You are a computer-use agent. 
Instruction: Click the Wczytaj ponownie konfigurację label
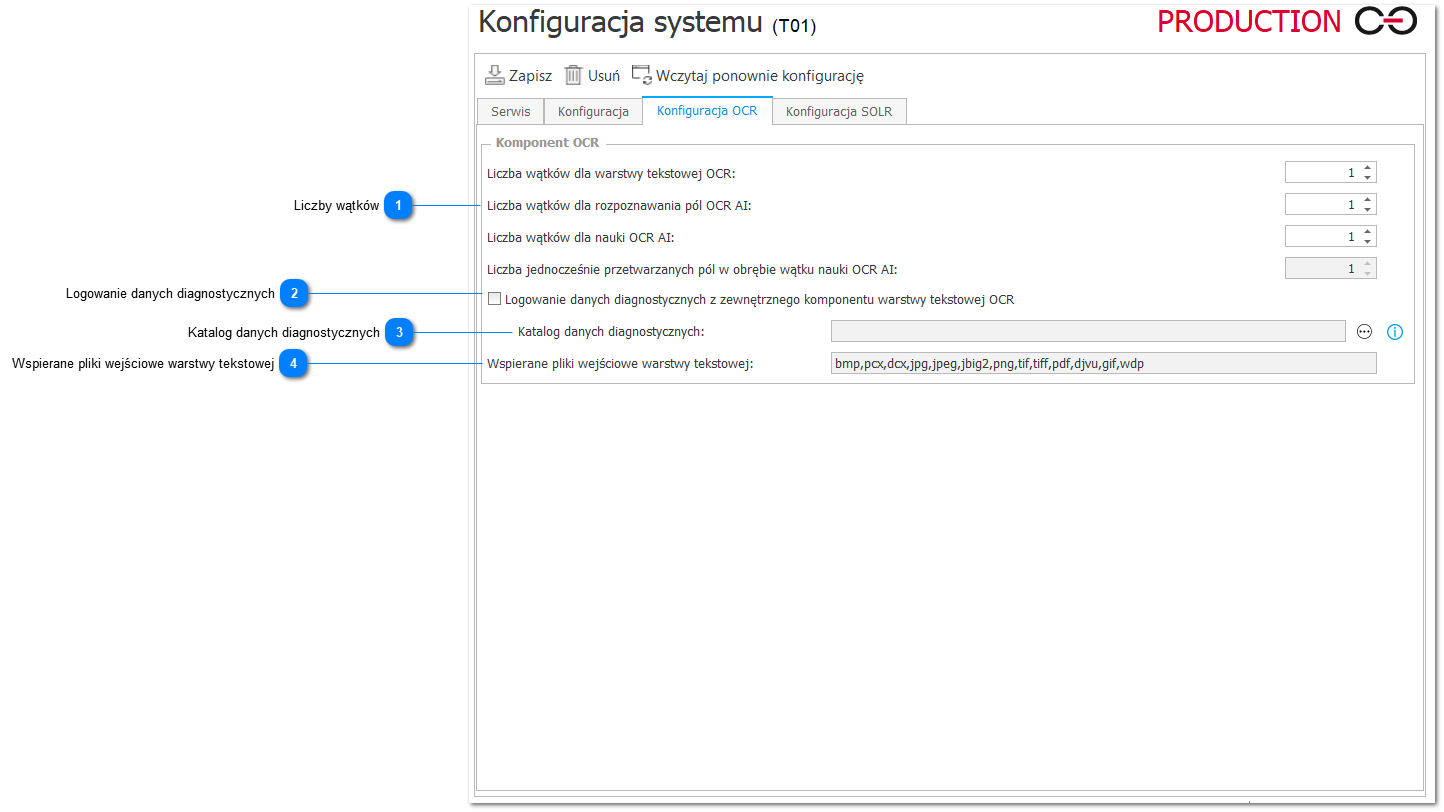(760, 75)
